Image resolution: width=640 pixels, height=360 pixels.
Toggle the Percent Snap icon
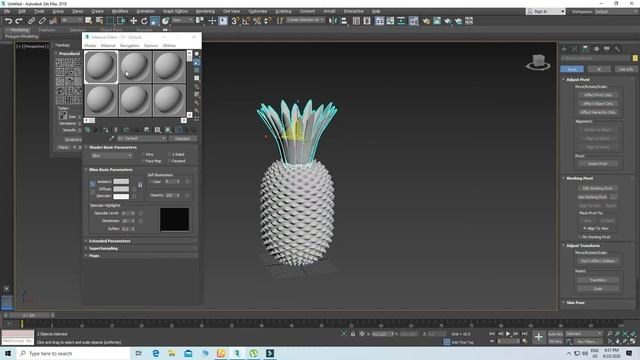click(x=257, y=20)
